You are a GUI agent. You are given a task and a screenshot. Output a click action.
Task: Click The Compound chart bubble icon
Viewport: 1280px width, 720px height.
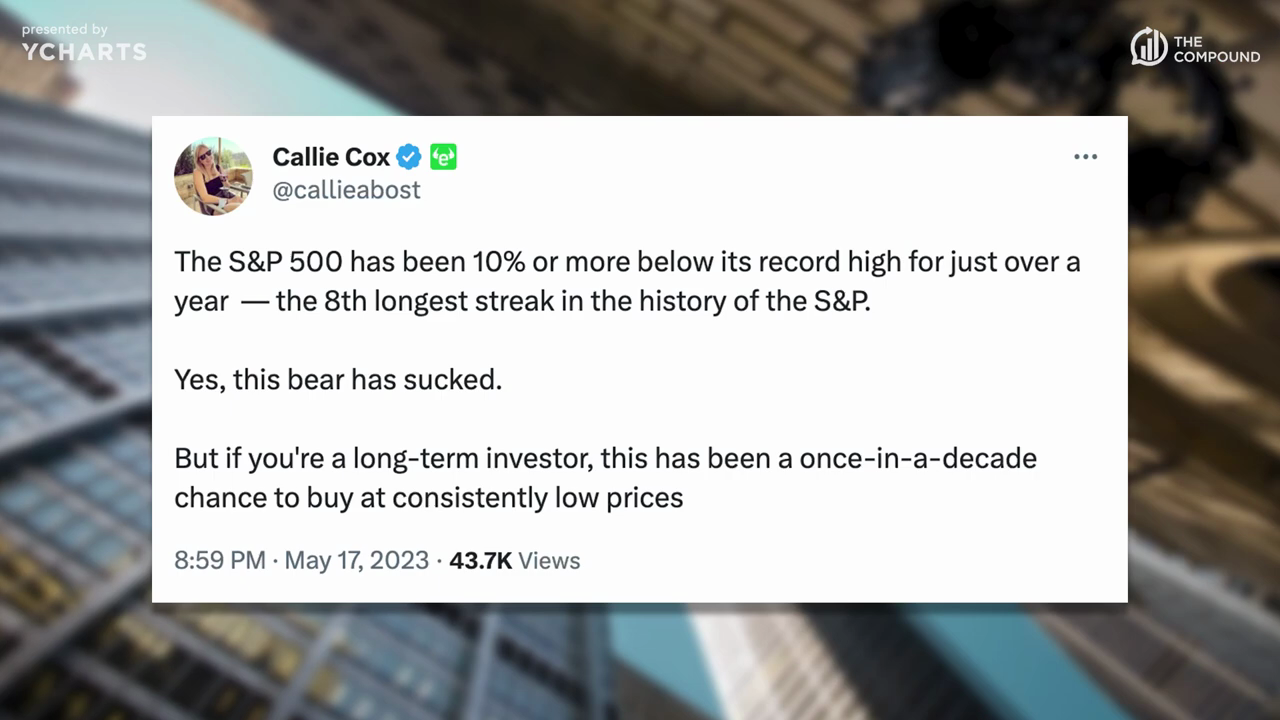(1149, 47)
